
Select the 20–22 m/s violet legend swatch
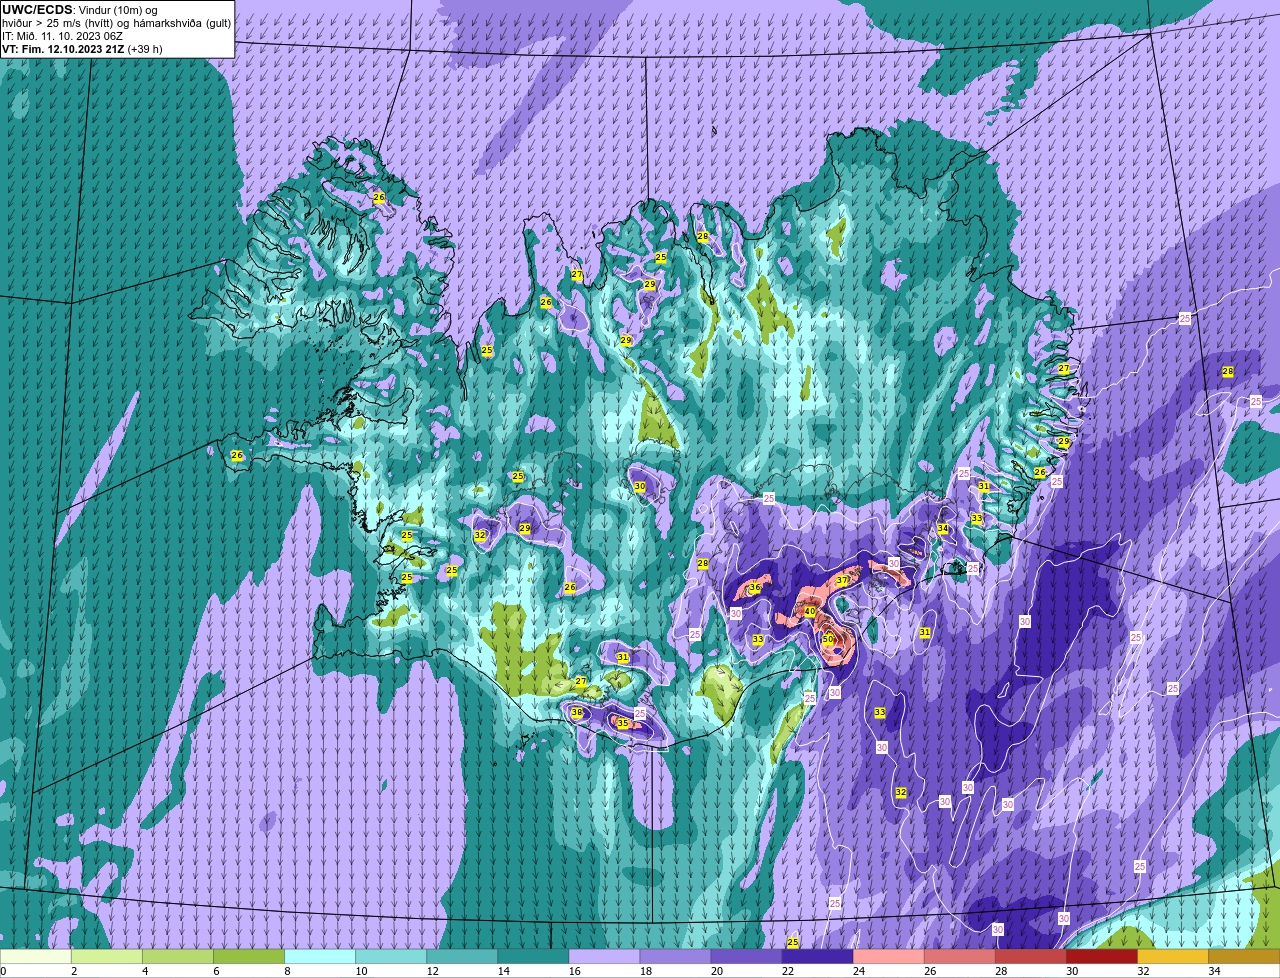(746, 957)
